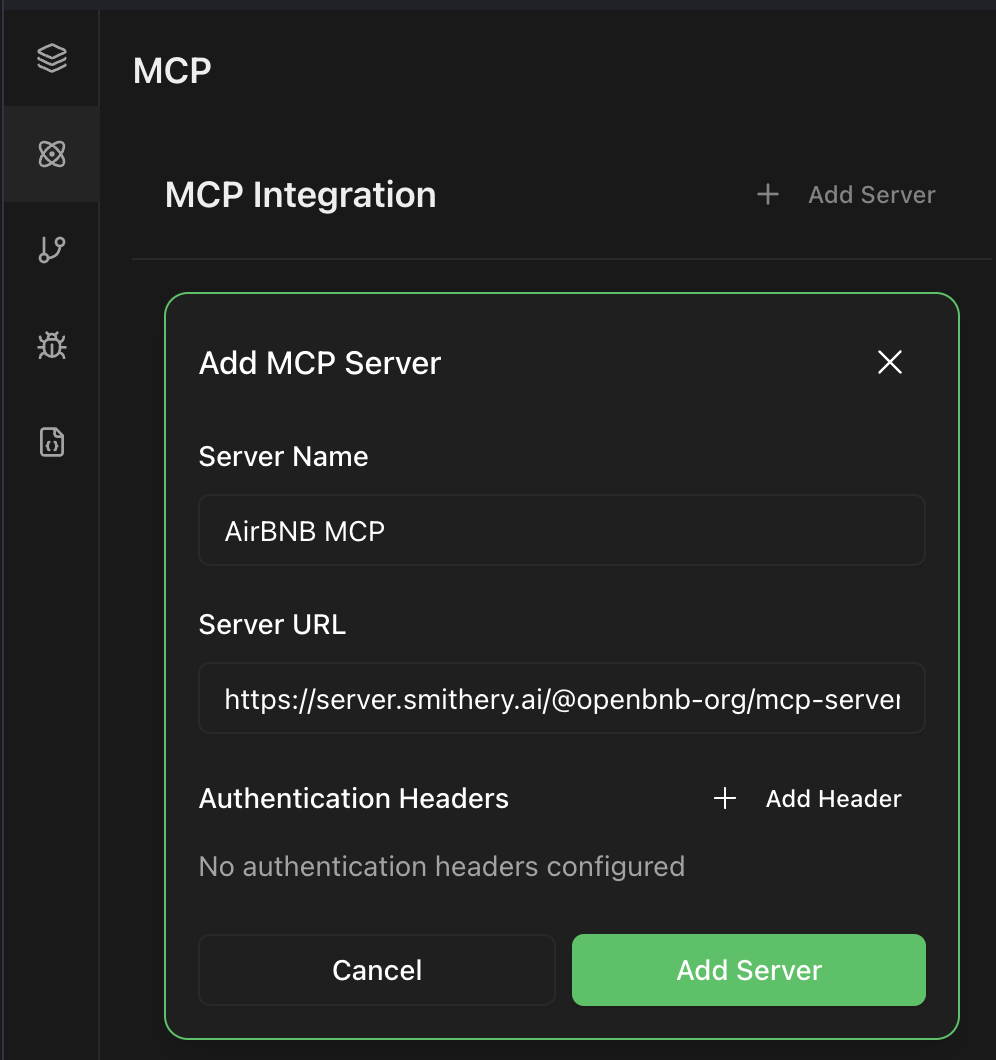Image resolution: width=996 pixels, height=1060 pixels.
Task: Click the Add Header text link
Action: (x=833, y=798)
